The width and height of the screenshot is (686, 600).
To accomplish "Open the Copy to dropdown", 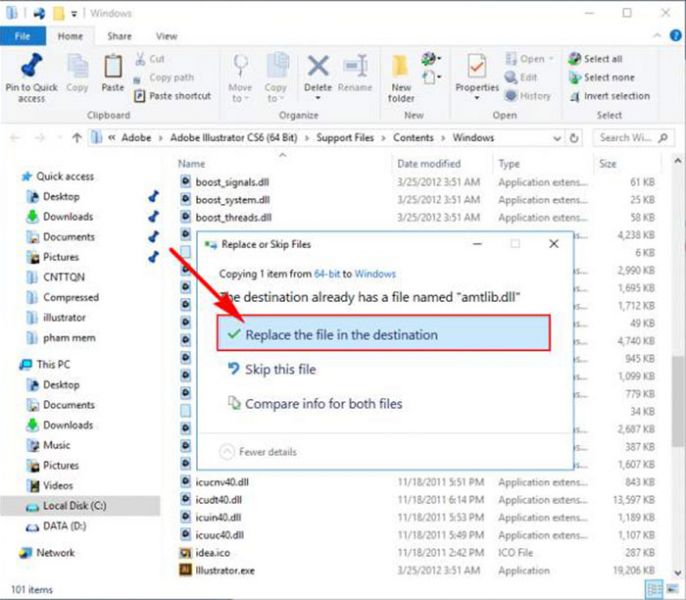I will coord(276,78).
